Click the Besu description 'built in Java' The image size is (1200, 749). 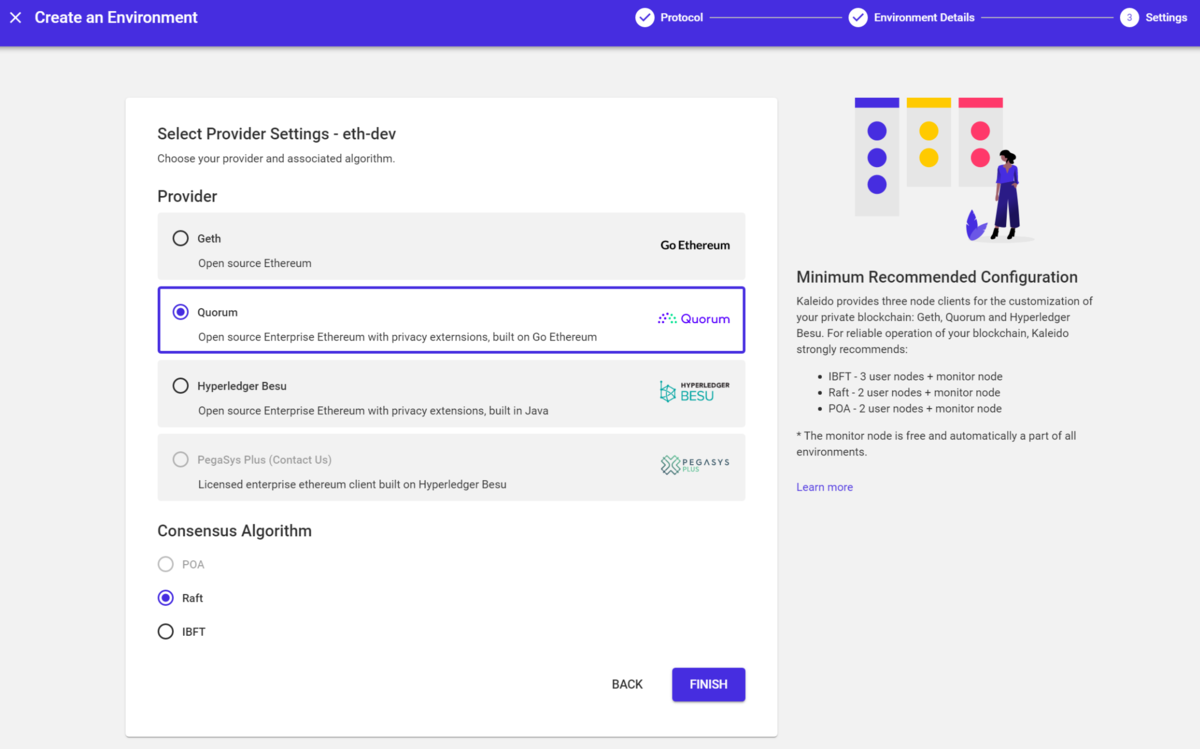[x=373, y=410]
